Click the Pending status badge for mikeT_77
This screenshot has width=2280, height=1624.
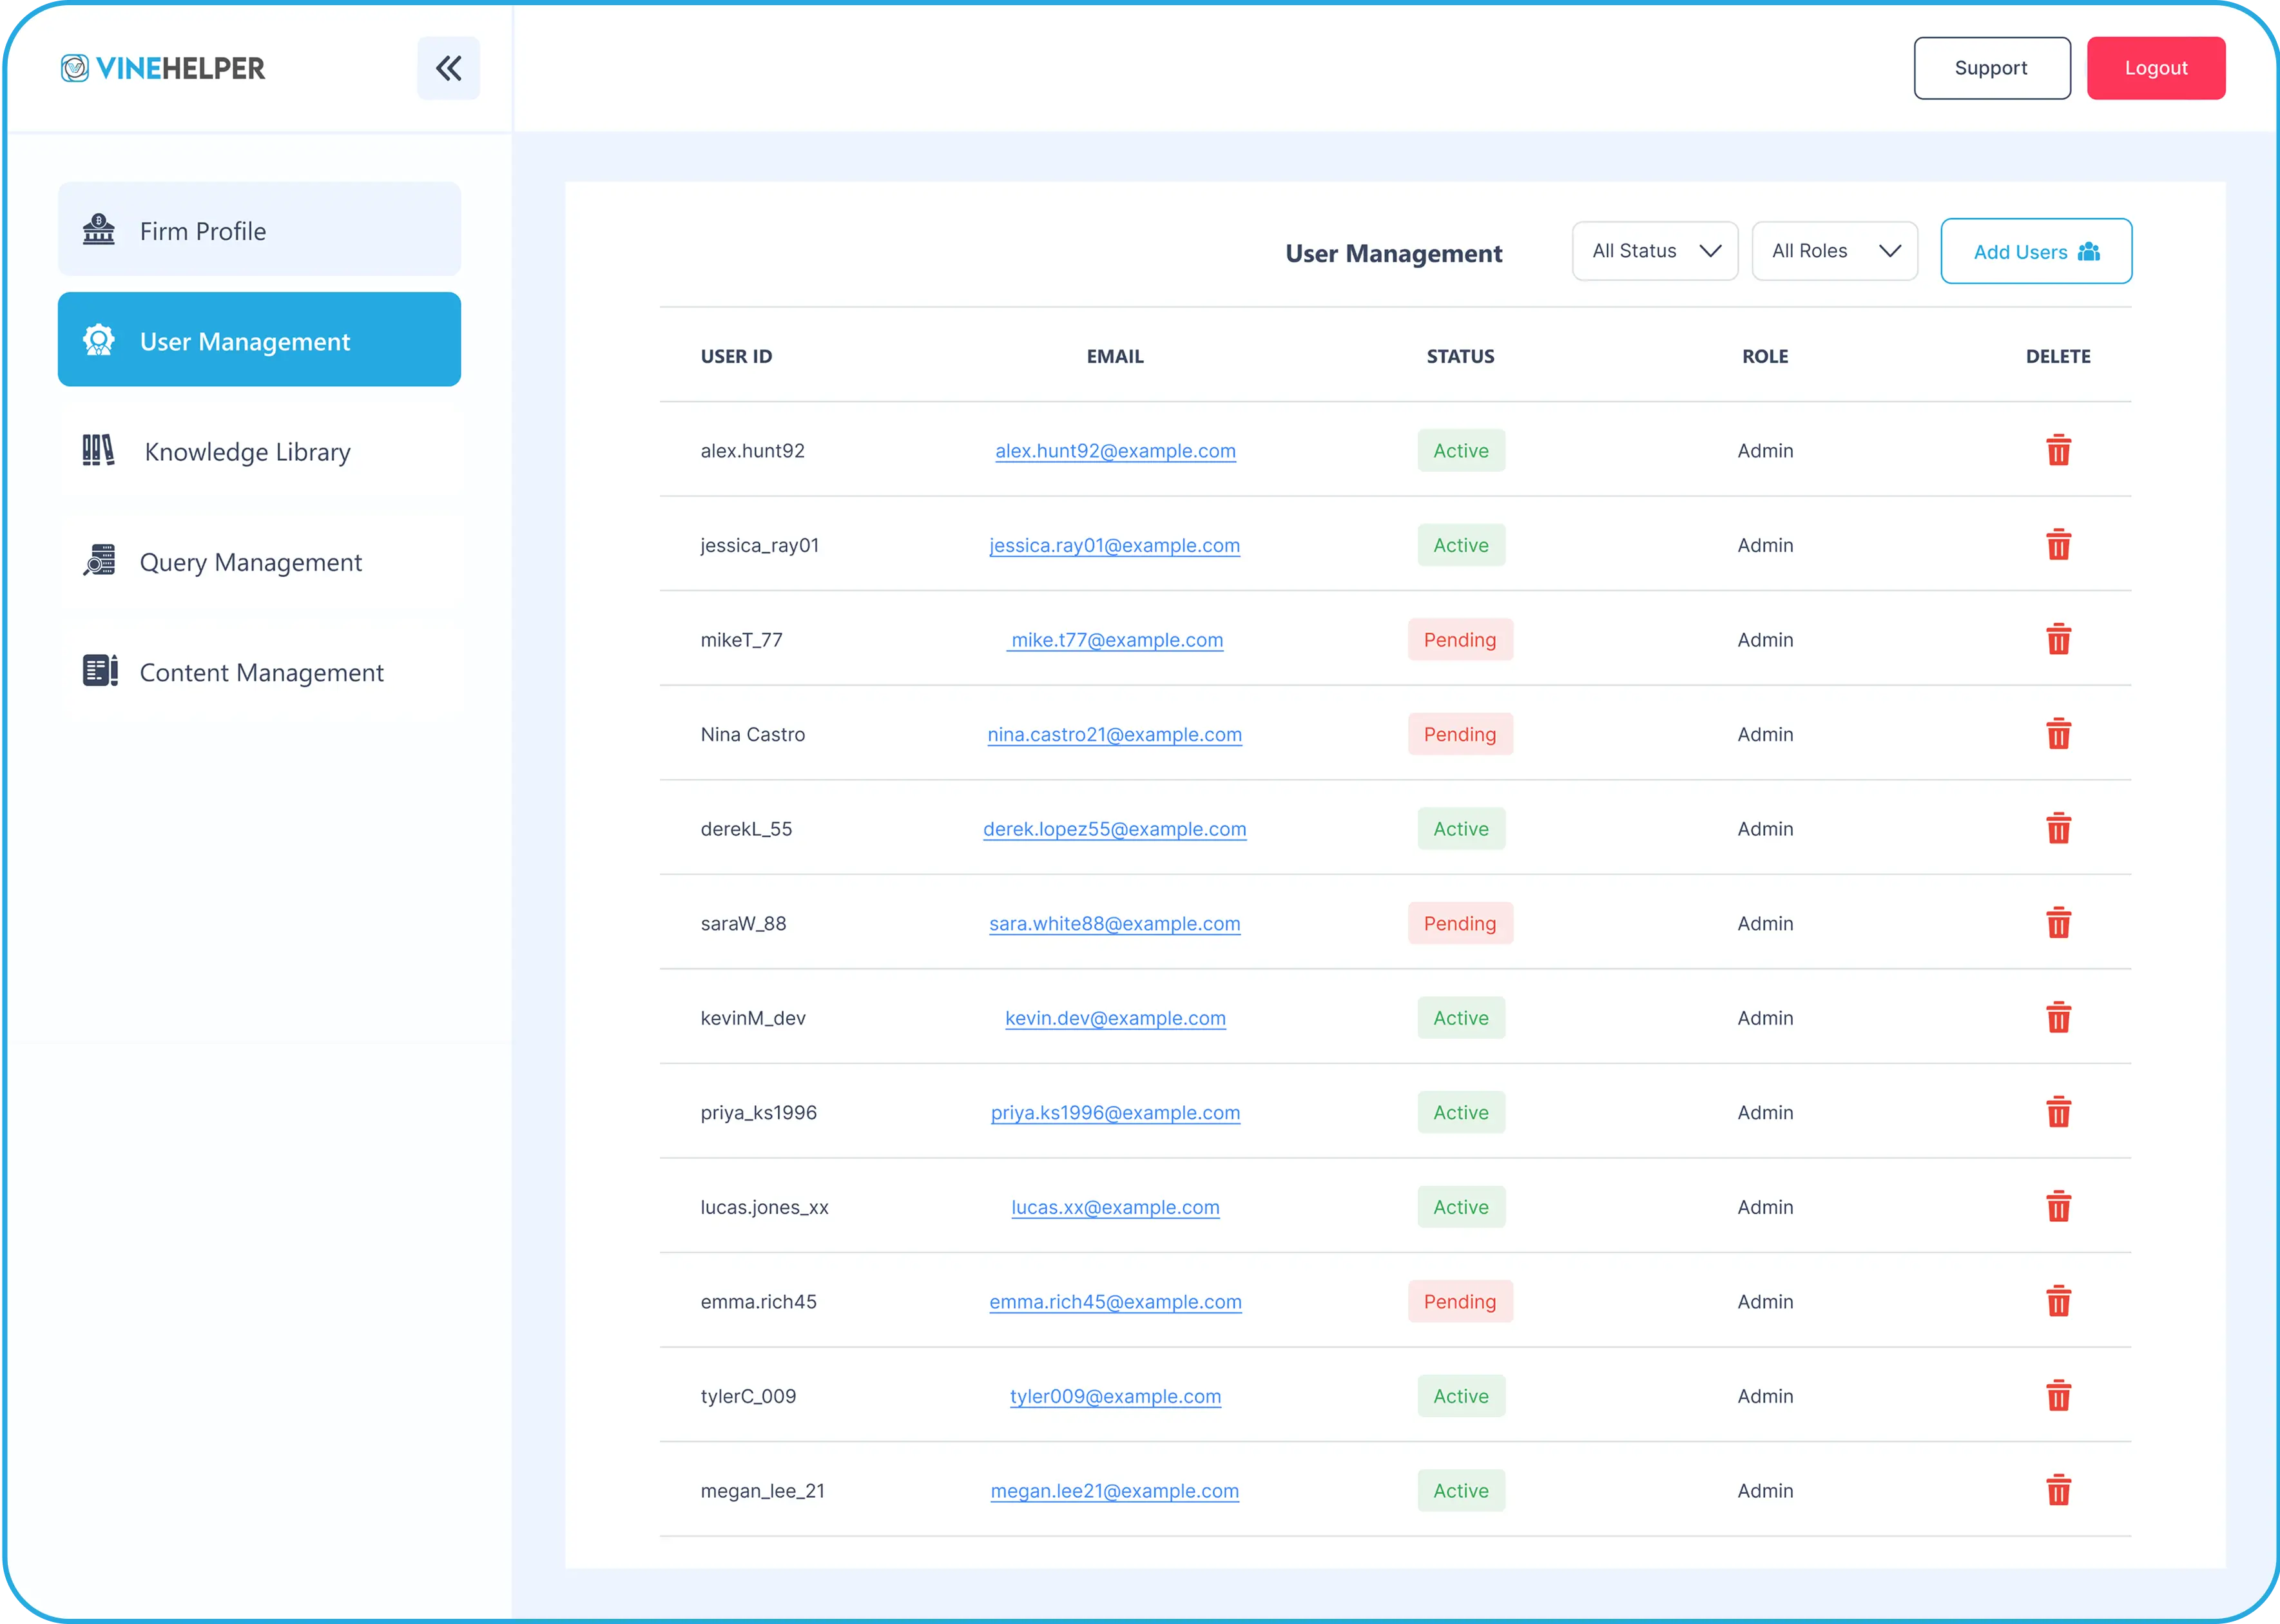click(x=1461, y=640)
